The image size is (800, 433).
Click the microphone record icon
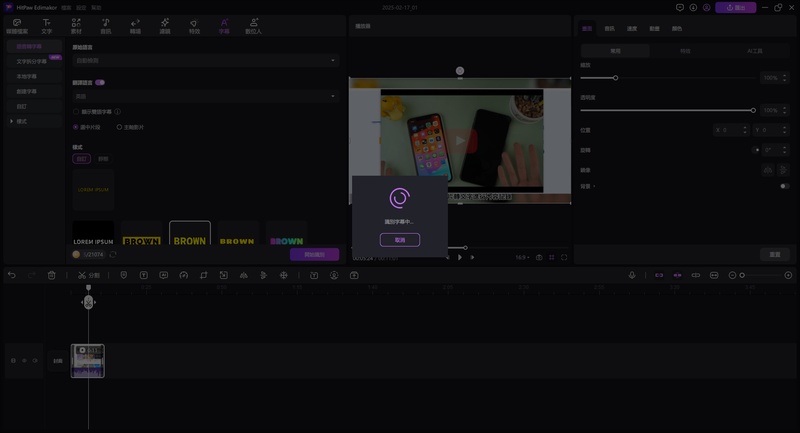coord(632,275)
